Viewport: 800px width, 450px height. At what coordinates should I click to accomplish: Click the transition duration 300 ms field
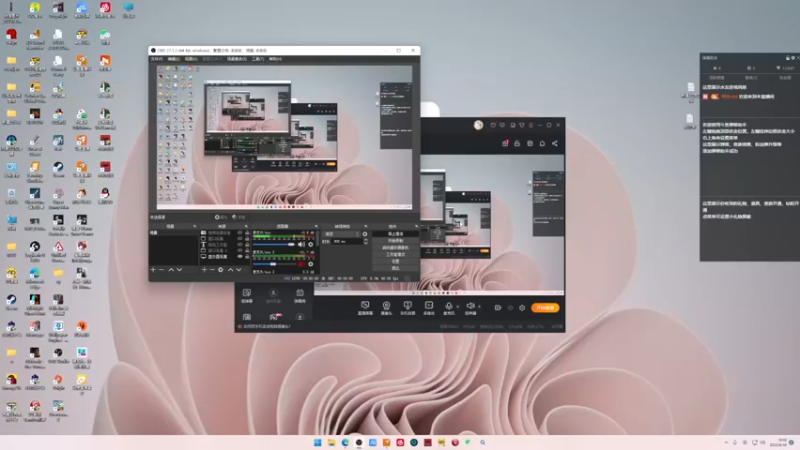(x=347, y=241)
